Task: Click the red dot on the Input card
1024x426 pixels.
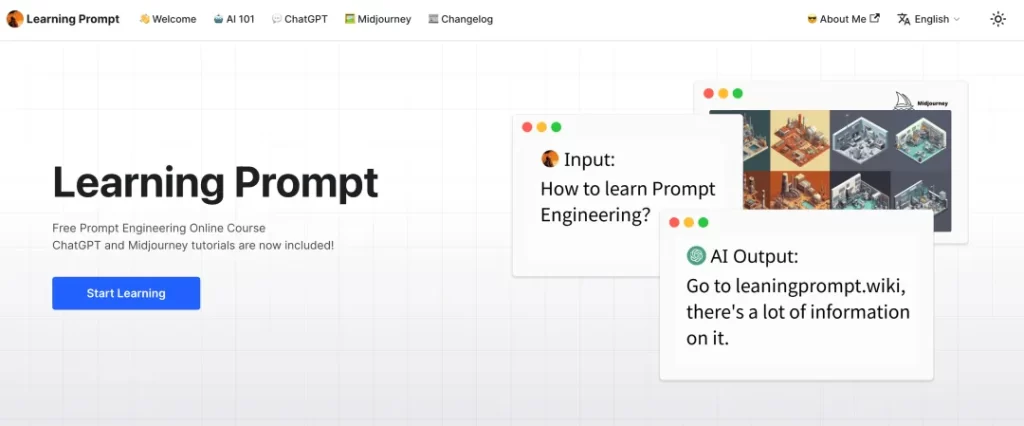Action: [527, 127]
